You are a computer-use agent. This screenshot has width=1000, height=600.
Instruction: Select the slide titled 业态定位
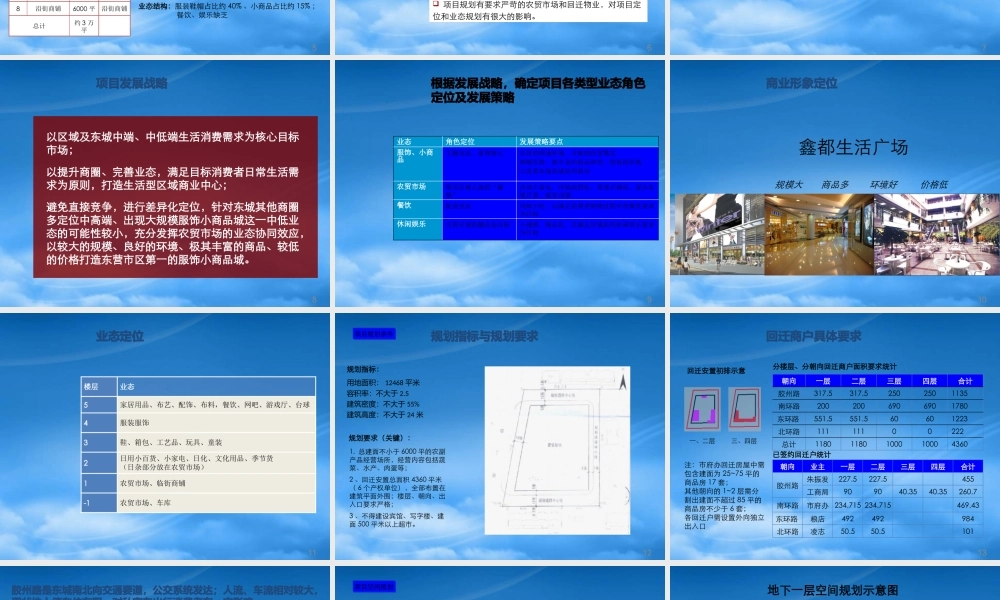165,436
